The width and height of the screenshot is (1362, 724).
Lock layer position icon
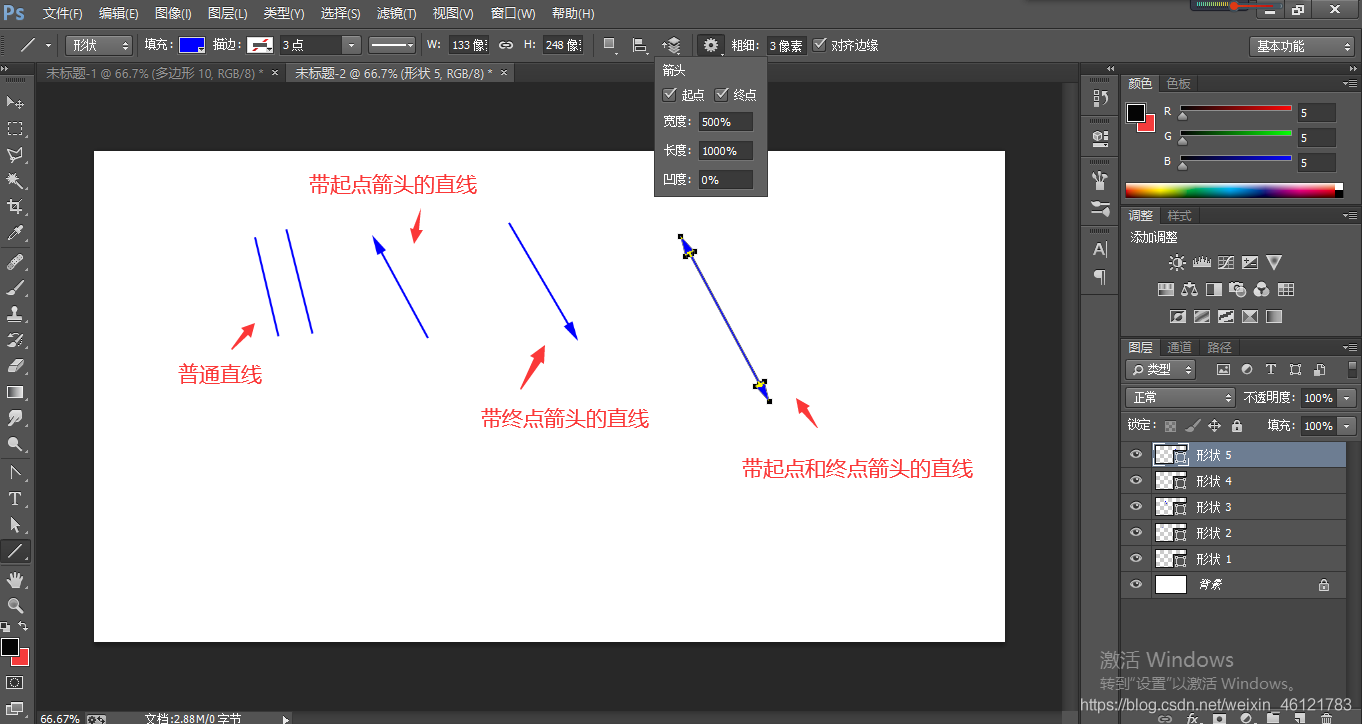coord(1215,426)
